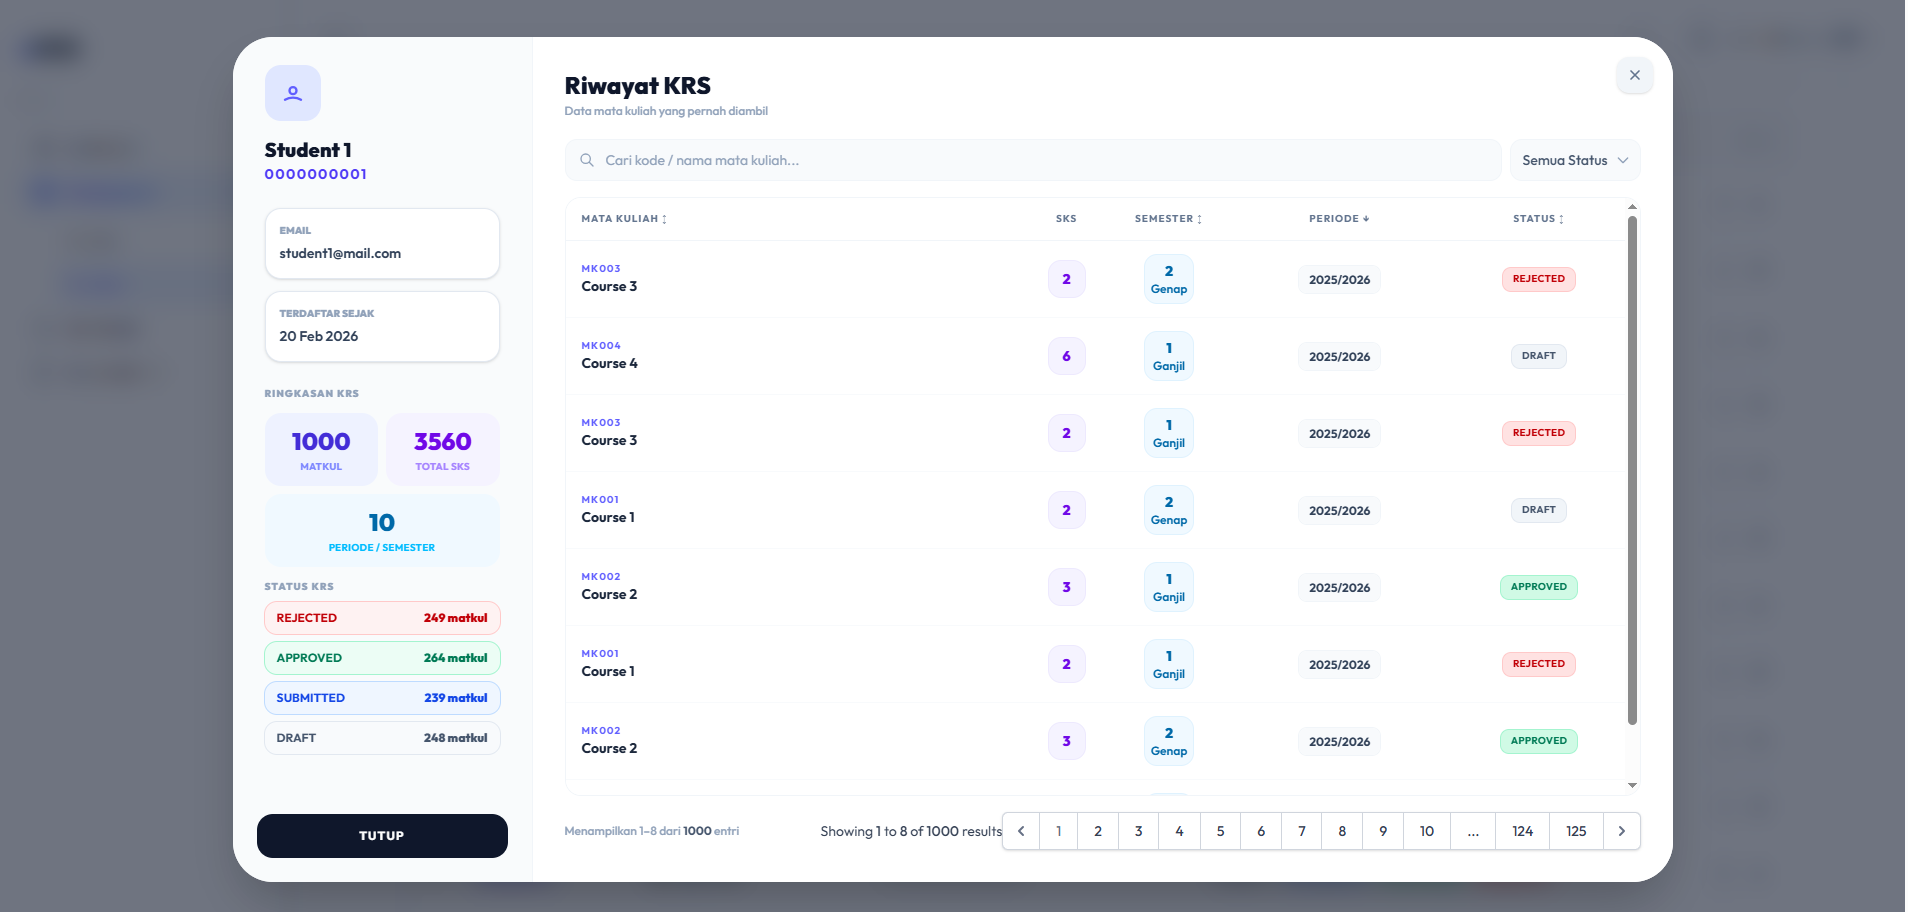The image size is (1908, 912).
Task: Go to page 125
Action: point(1577,831)
